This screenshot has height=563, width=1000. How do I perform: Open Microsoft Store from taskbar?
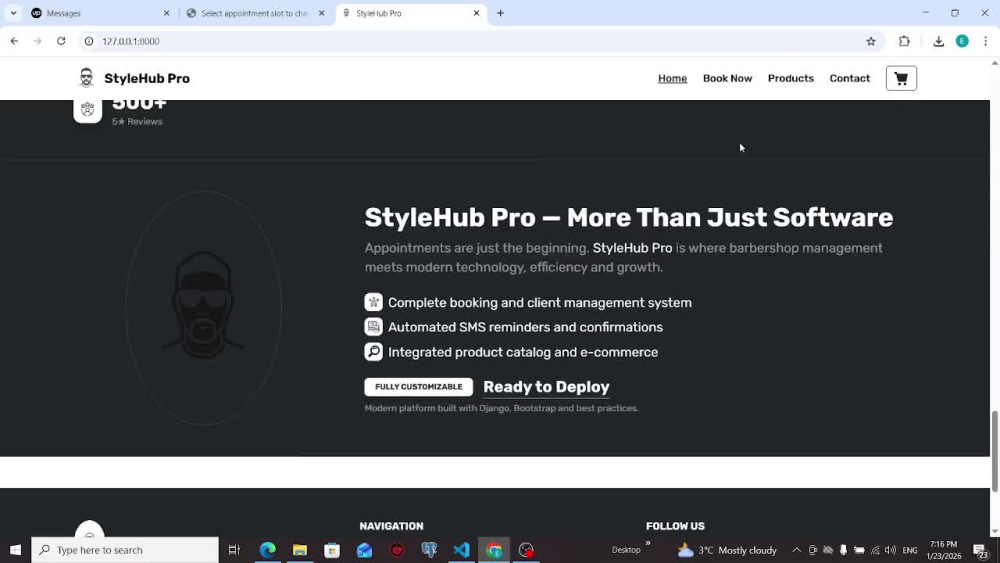(332, 550)
